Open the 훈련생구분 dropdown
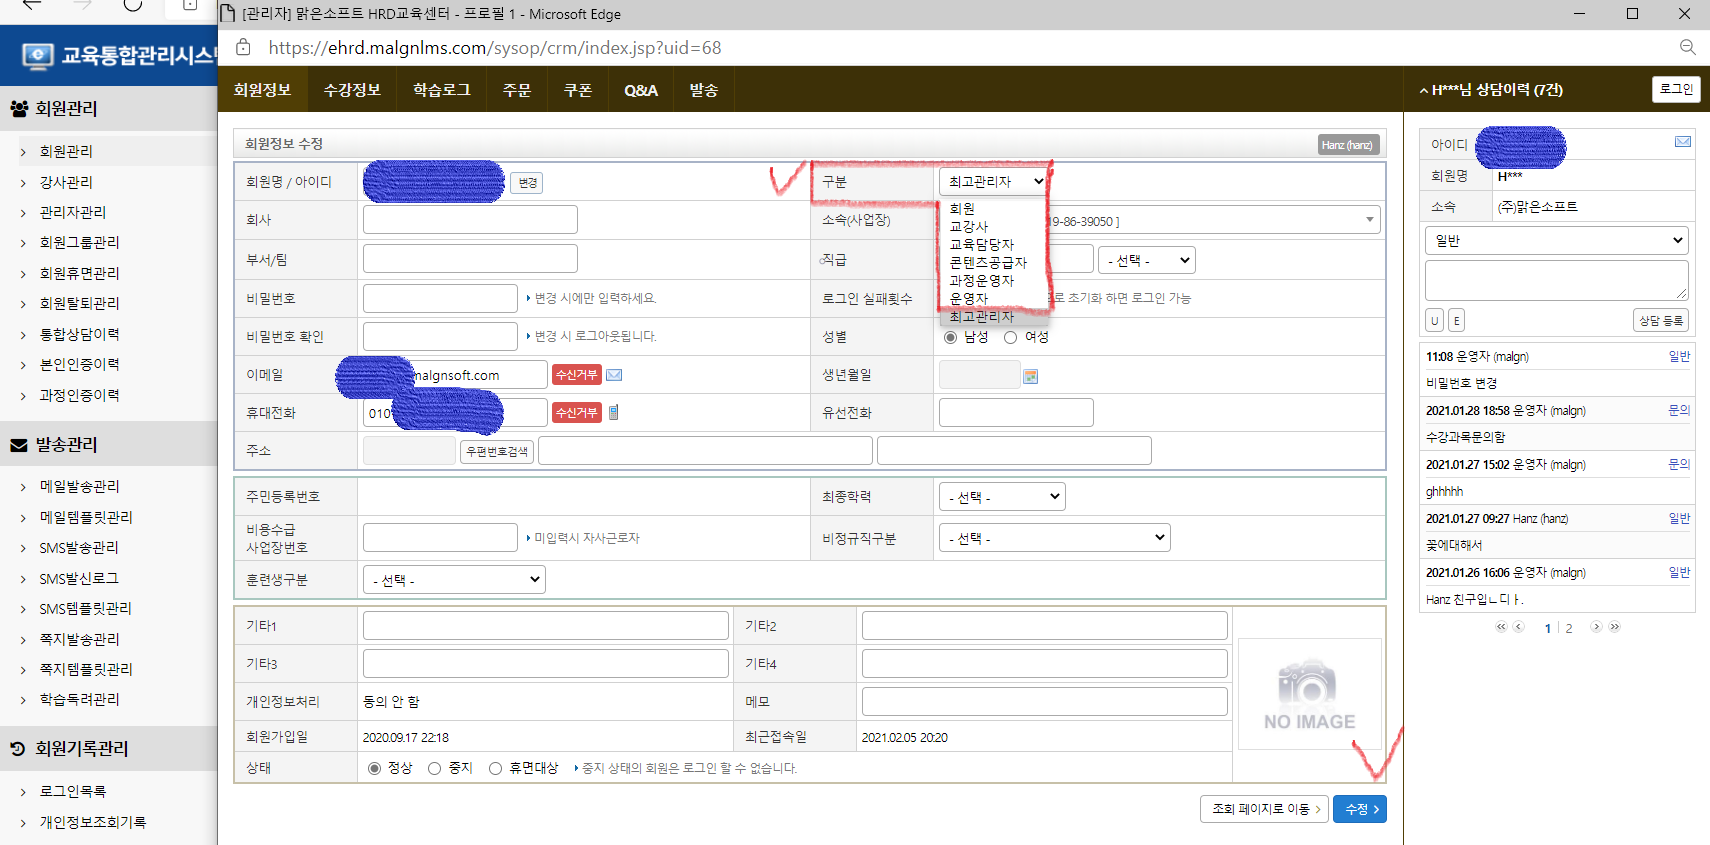Screen dimensions: 1710x845 pyautogui.click(x=454, y=580)
